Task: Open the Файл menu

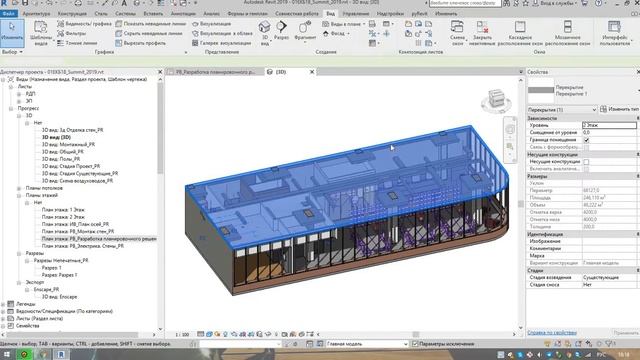Action: click(9, 13)
